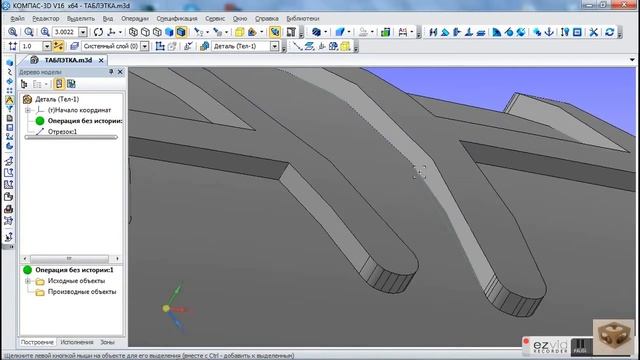This screenshot has height=360, width=640.
Task: Open the Справка menu
Action: coord(267,19)
